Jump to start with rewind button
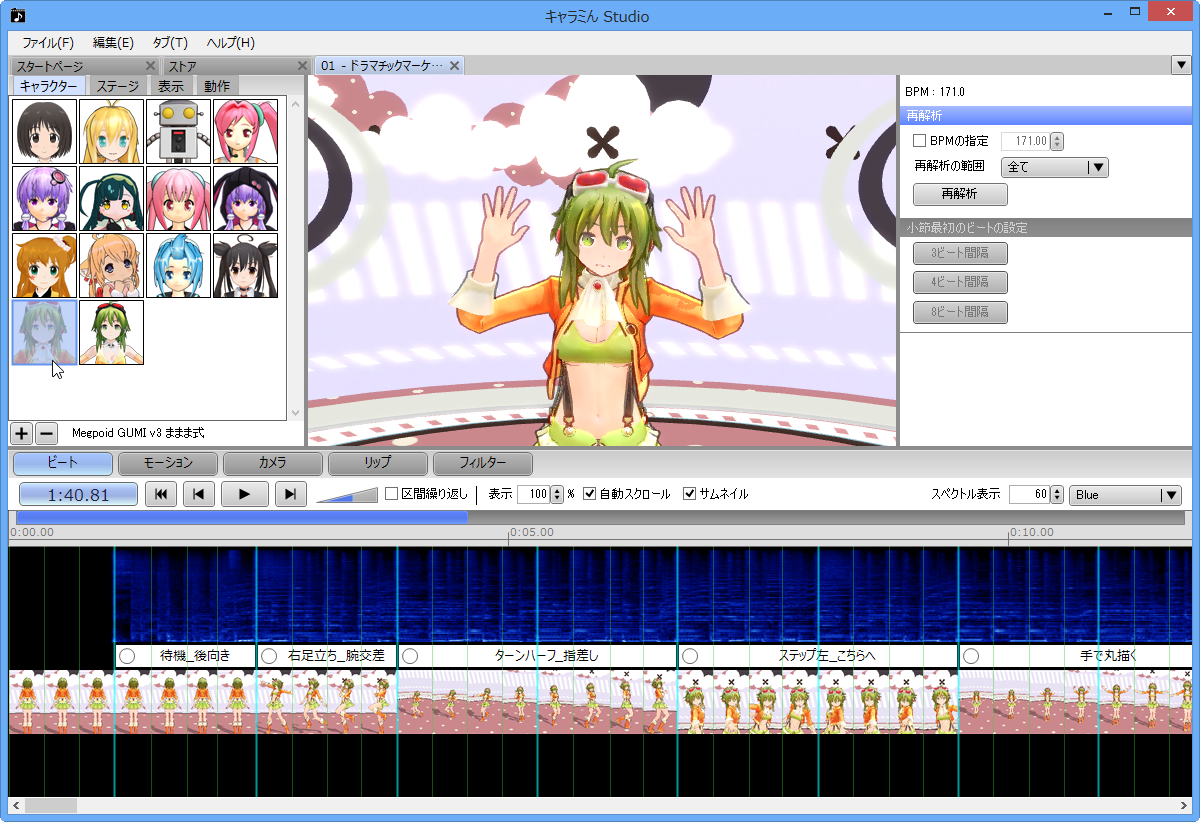 (x=161, y=493)
